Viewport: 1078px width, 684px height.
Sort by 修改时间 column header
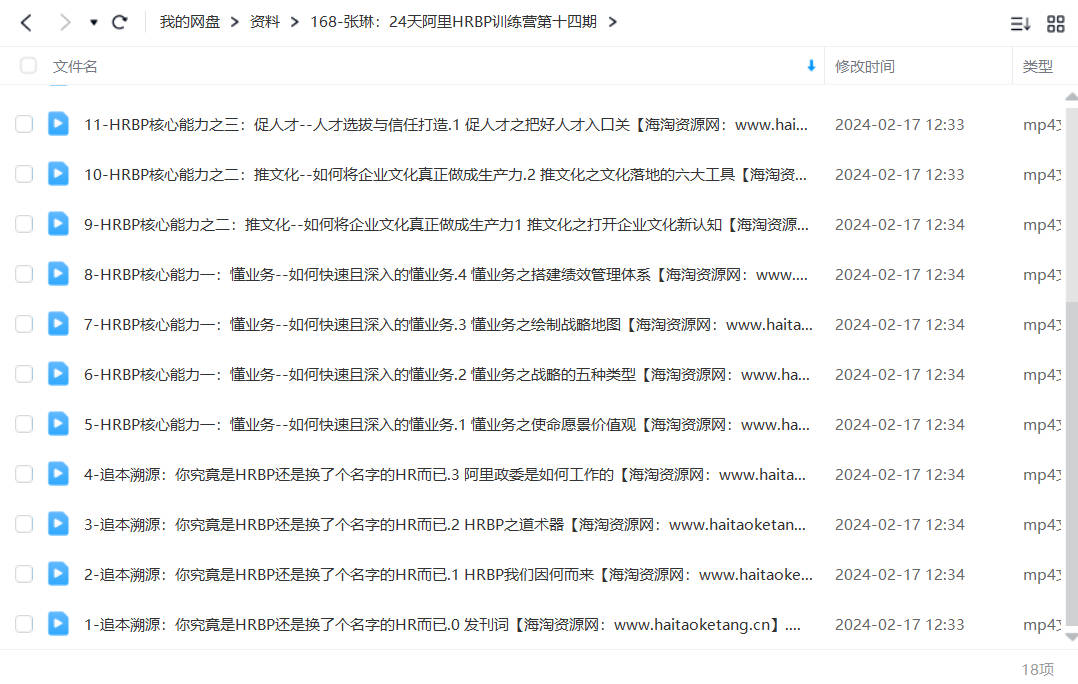(864, 67)
